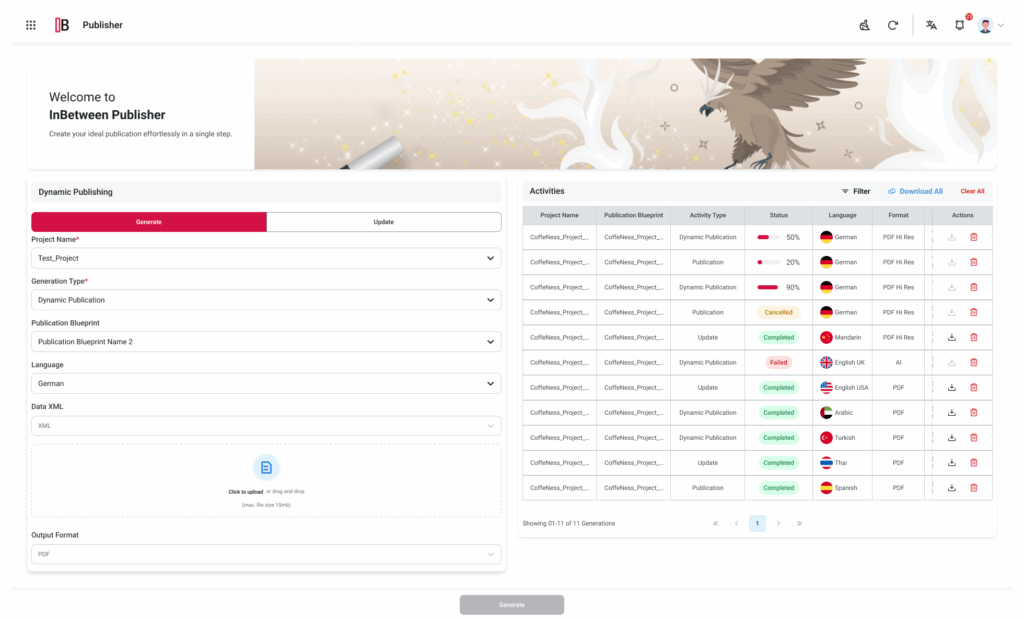Click the Download All link
Screen dimensions: 1024x619
(917, 191)
